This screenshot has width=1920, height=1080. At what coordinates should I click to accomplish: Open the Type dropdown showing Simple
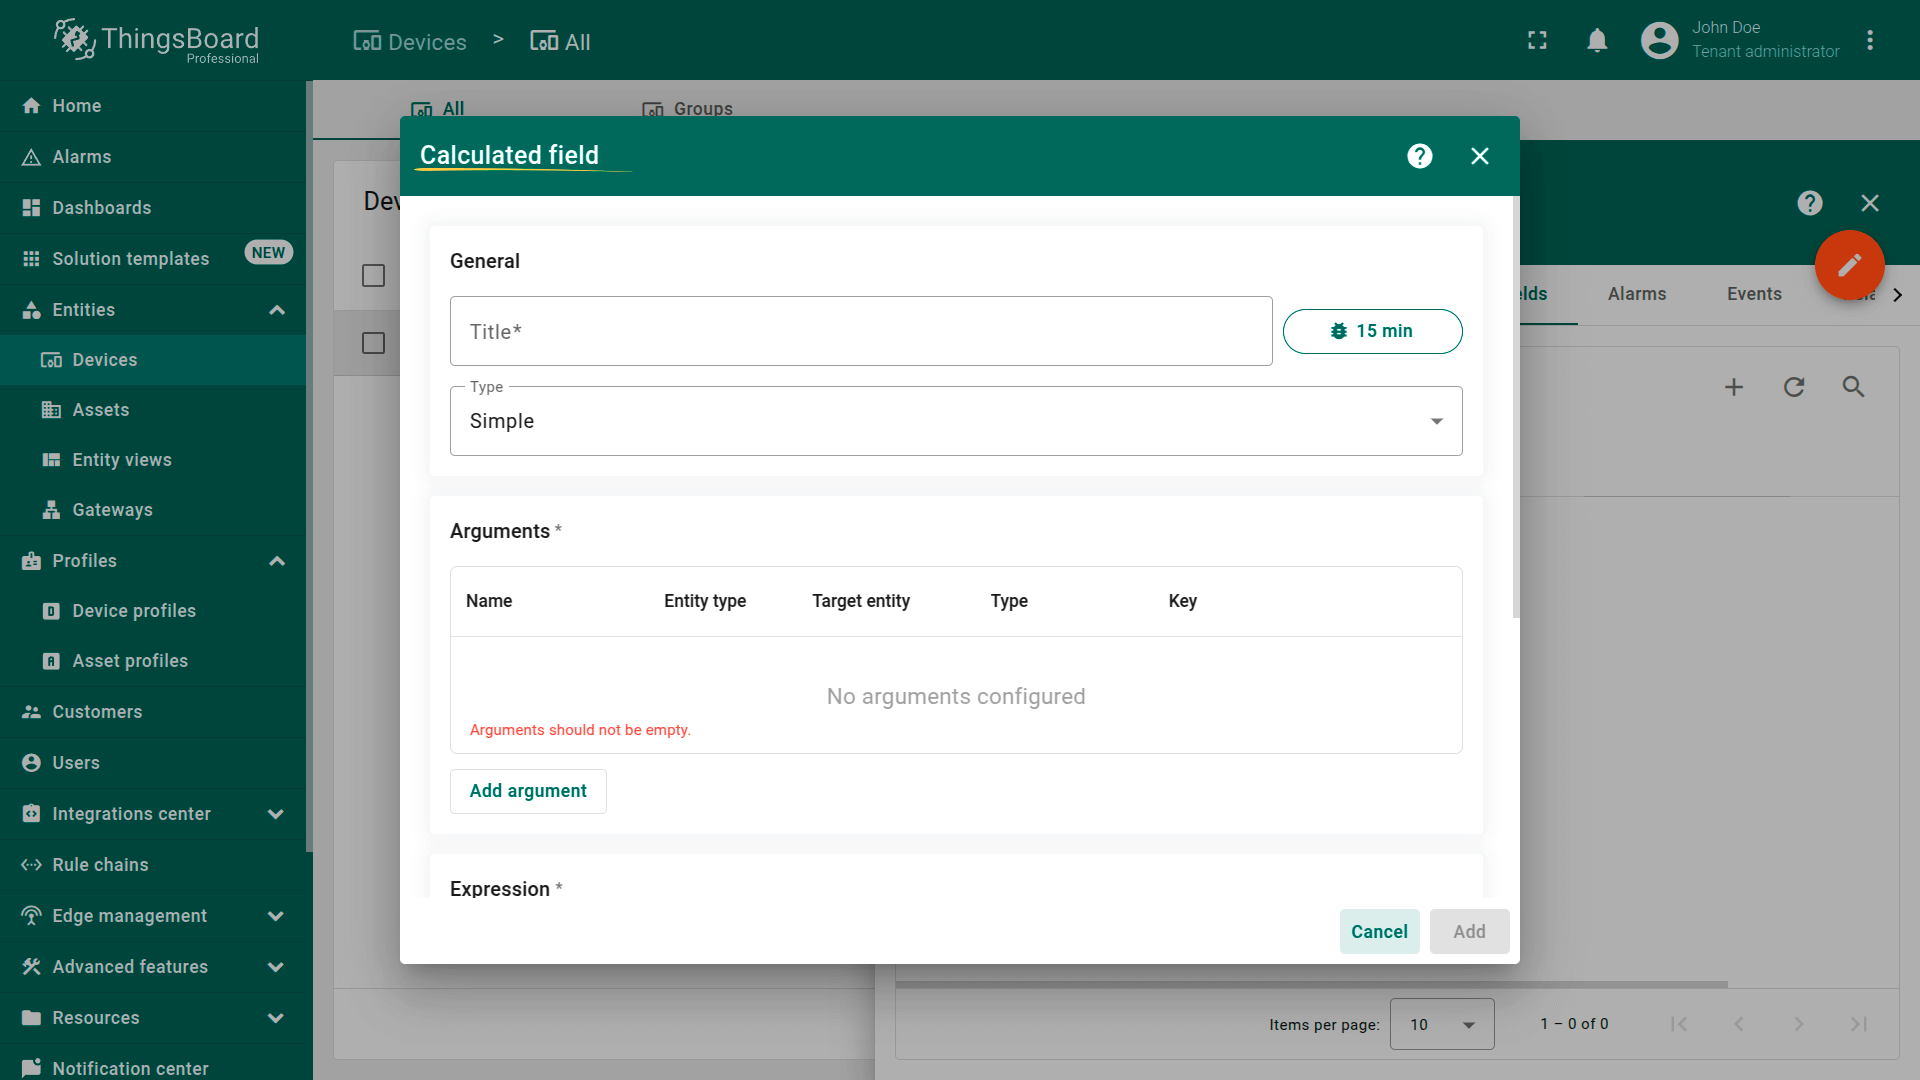955,421
